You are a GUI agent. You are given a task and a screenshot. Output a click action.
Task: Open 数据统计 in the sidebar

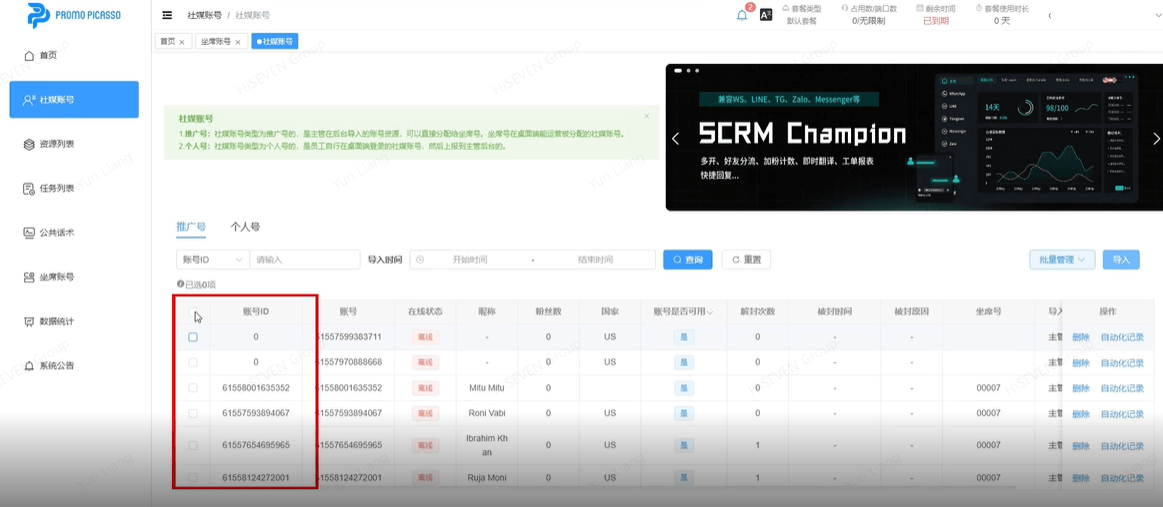click(x=56, y=321)
